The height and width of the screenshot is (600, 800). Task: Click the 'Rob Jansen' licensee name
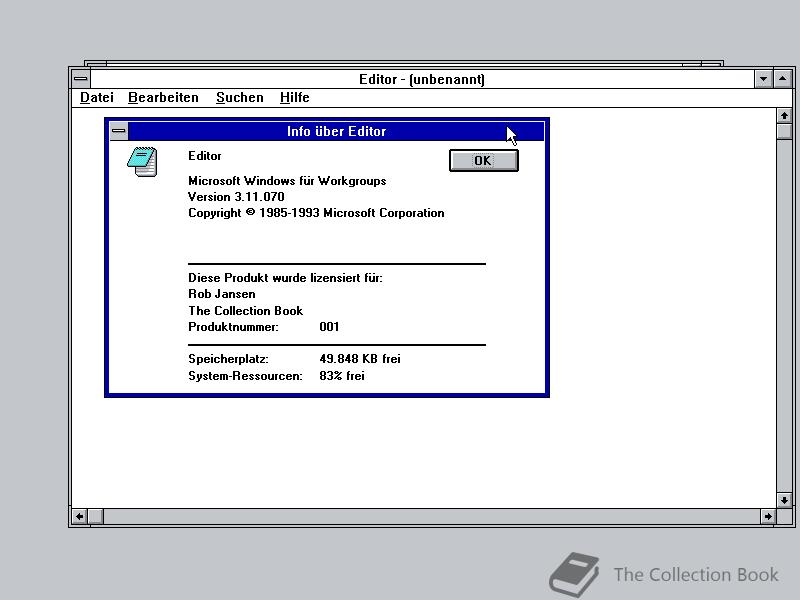click(222, 294)
